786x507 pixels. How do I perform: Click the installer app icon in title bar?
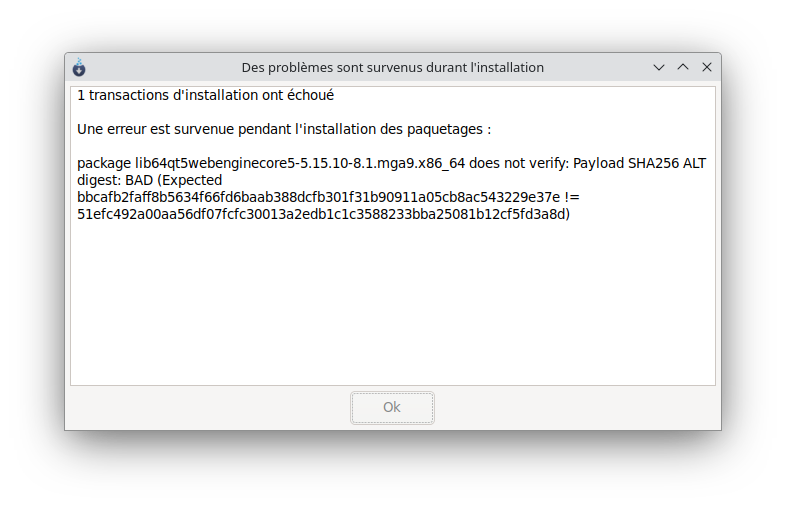coord(79,67)
